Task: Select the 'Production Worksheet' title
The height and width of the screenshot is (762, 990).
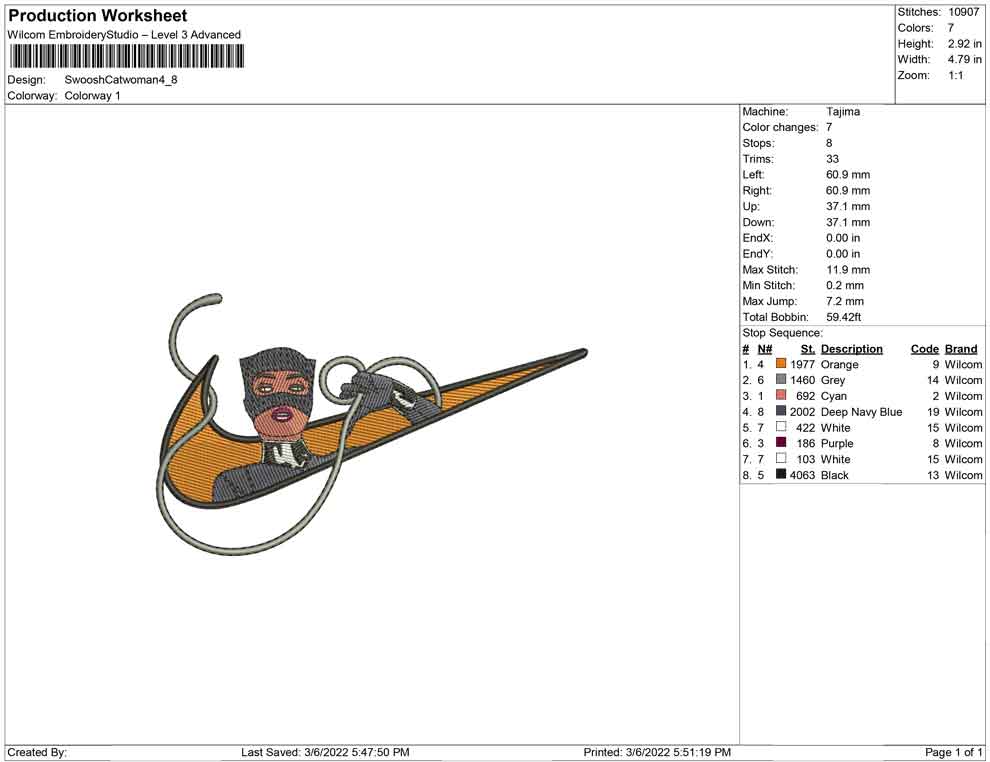Action: pyautogui.click(x=98, y=16)
